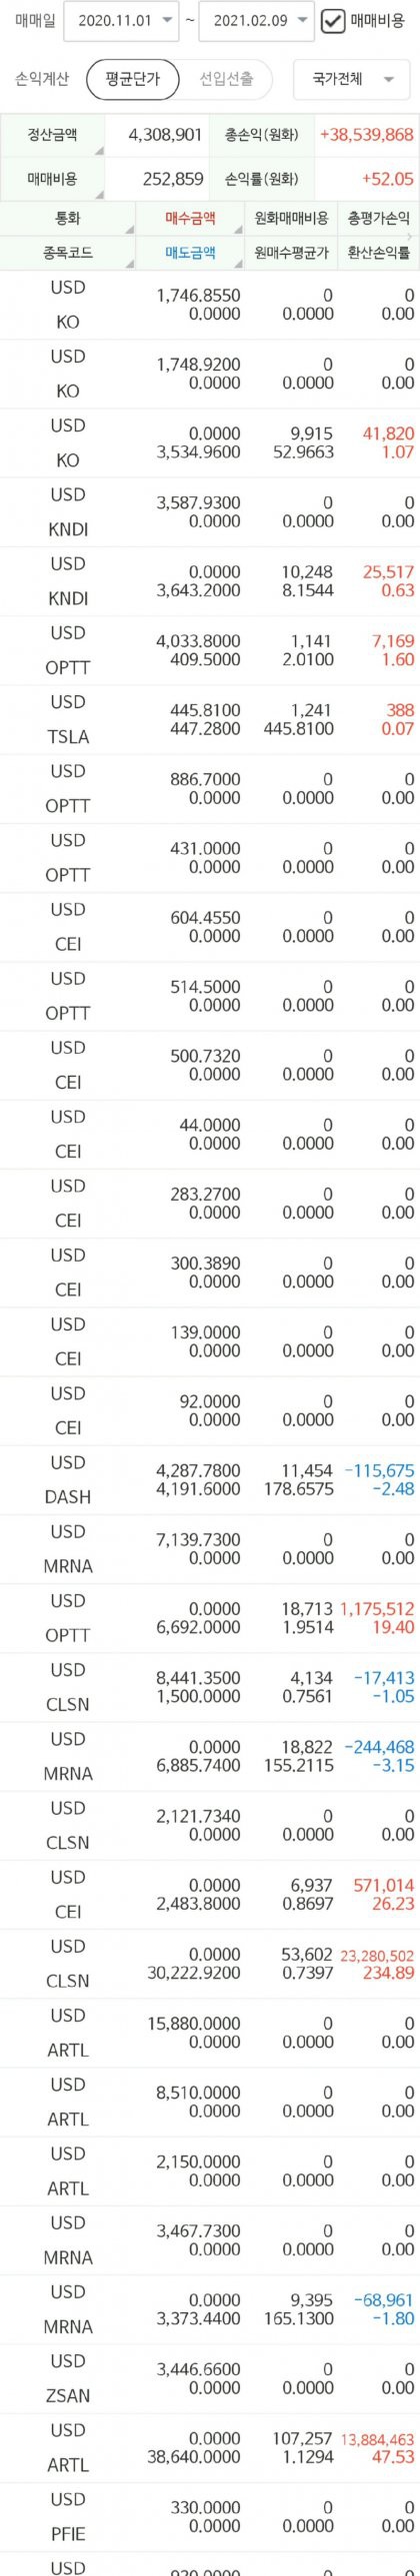
Task: Click the 종목코드 column header
Action: pyautogui.click(x=68, y=253)
